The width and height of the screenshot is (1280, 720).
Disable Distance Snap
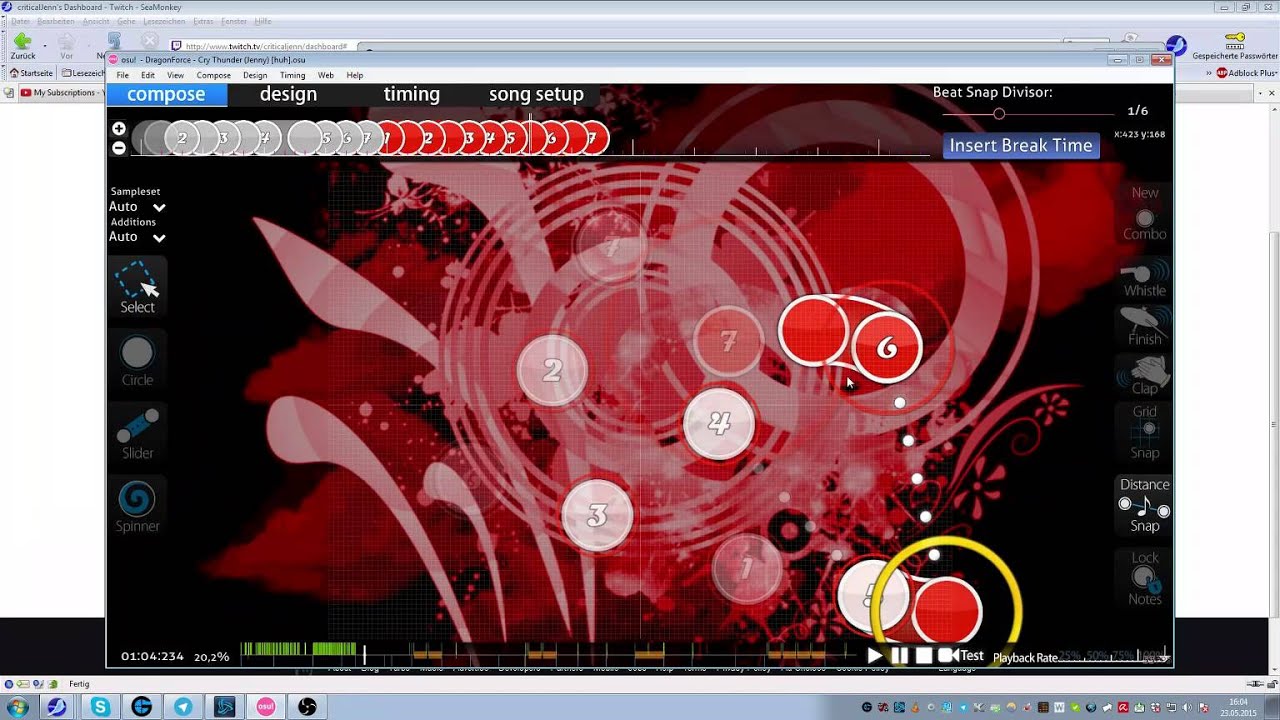pyautogui.click(x=1145, y=505)
